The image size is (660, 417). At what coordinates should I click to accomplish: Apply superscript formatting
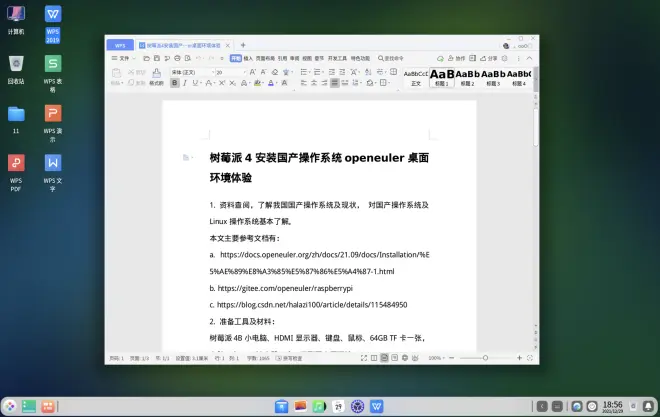222,83
